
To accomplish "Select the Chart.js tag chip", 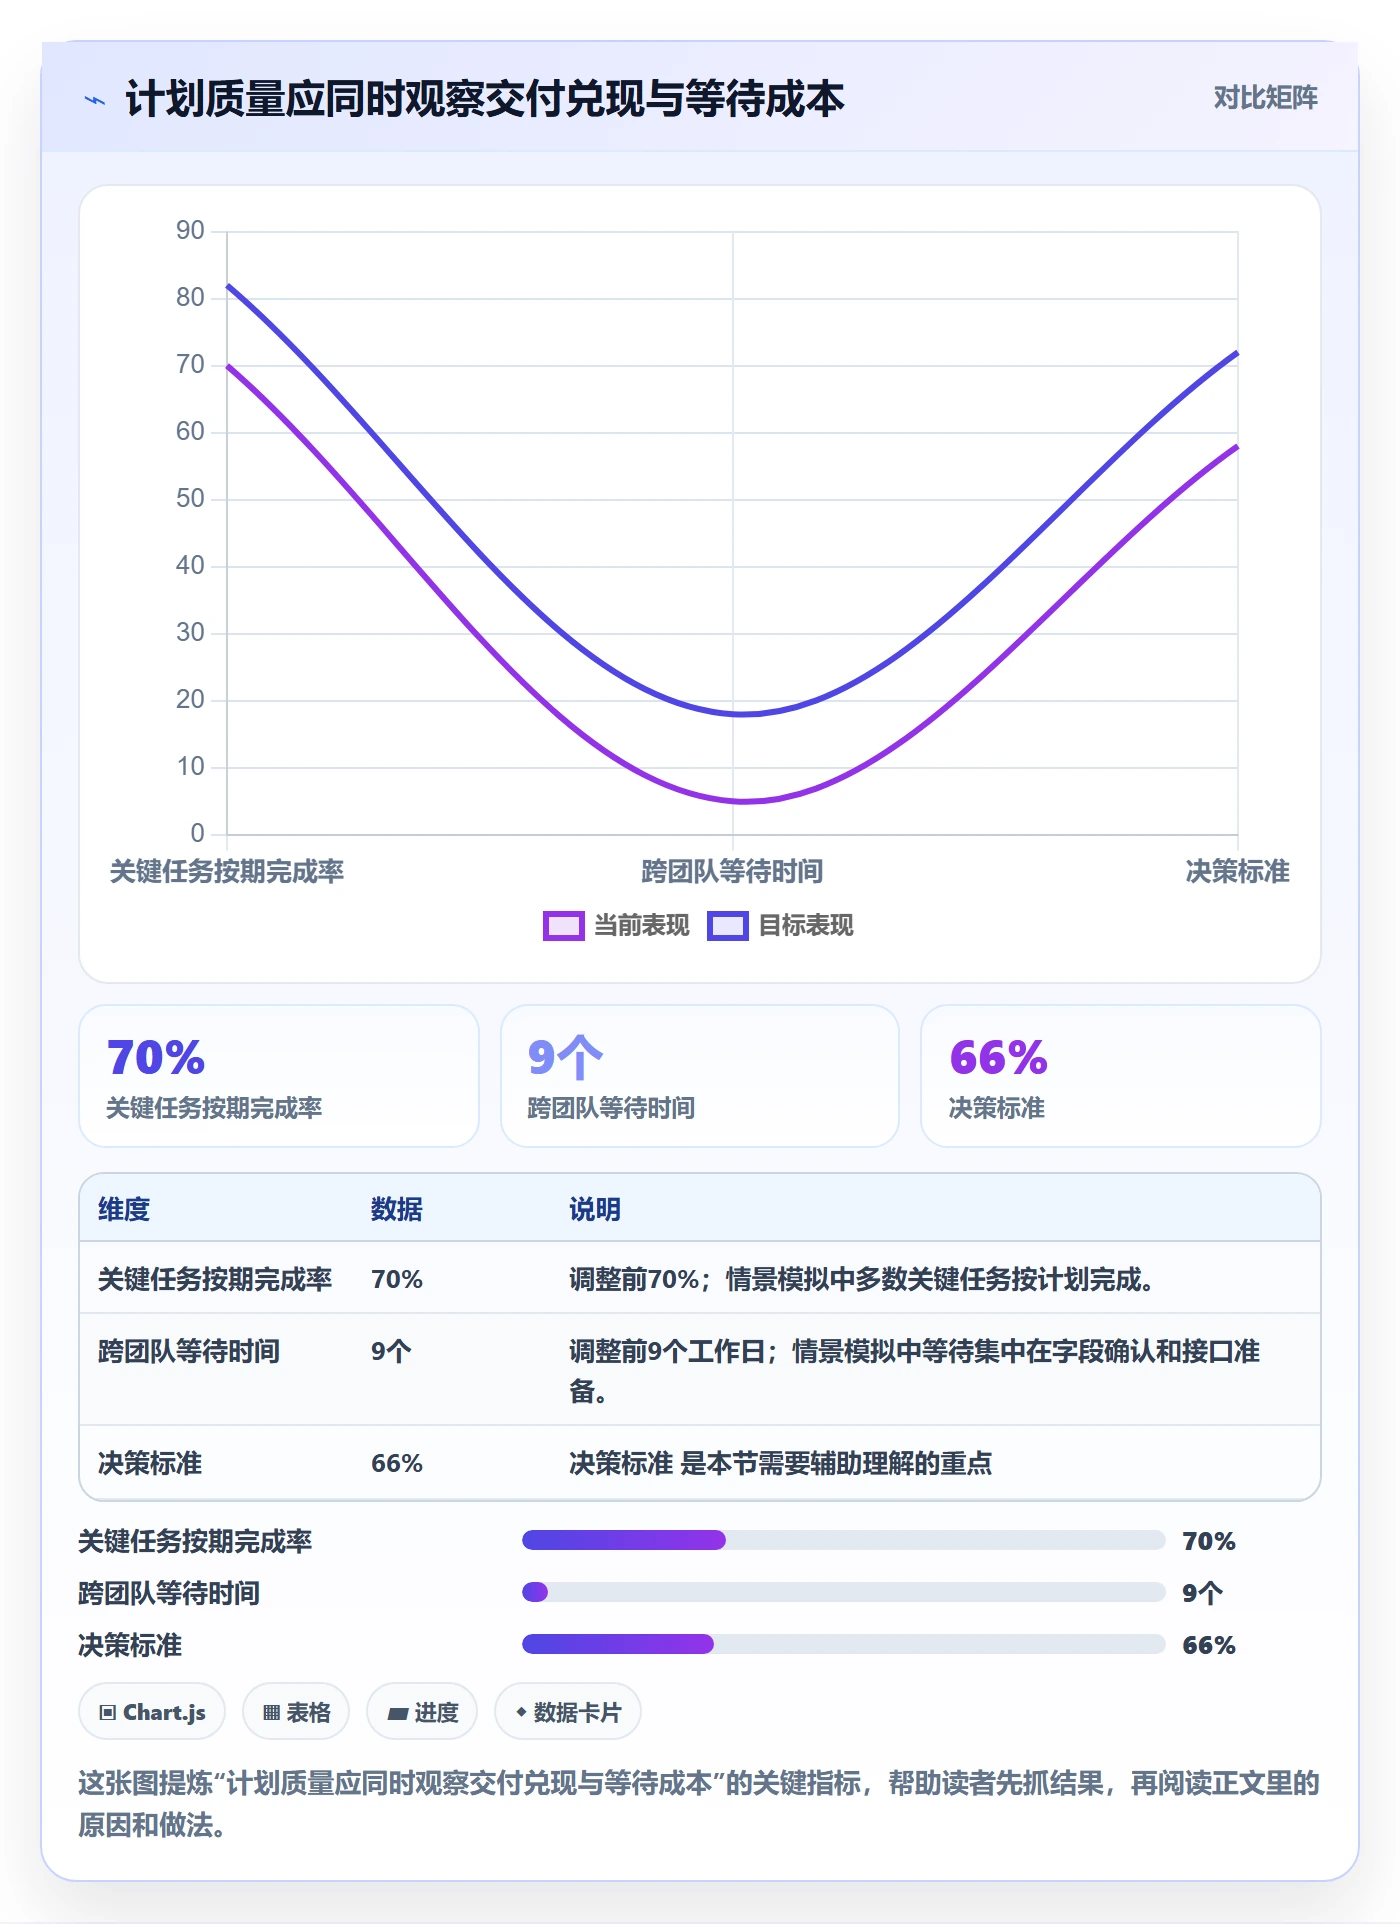I will coord(152,1712).
